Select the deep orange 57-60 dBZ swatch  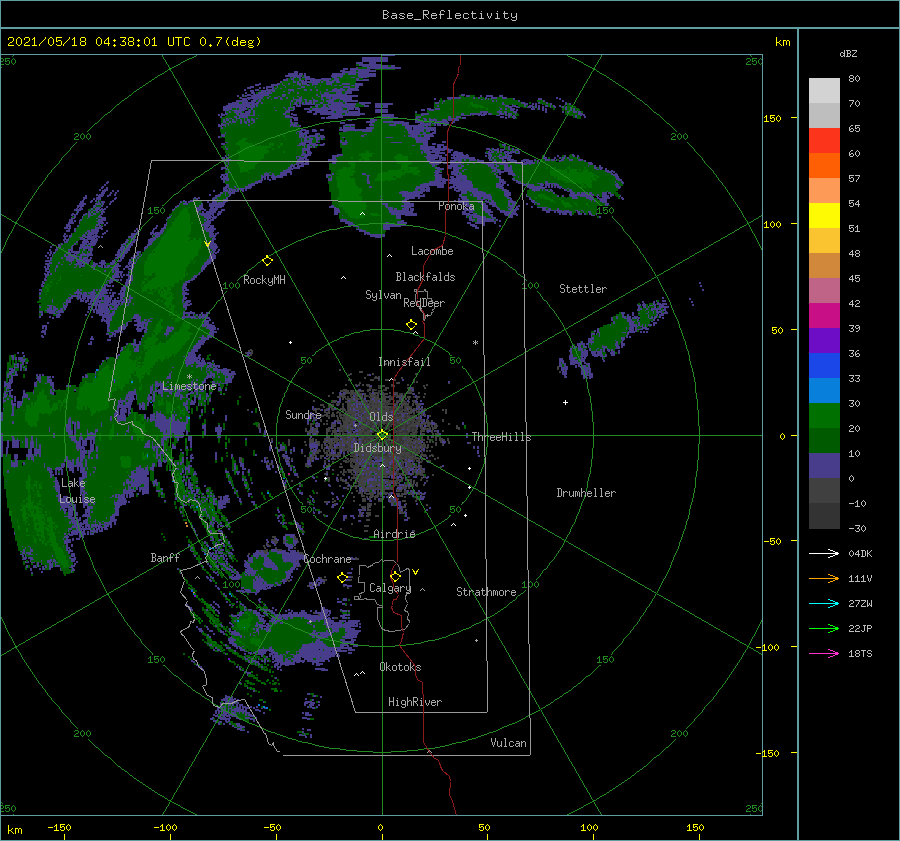click(824, 166)
